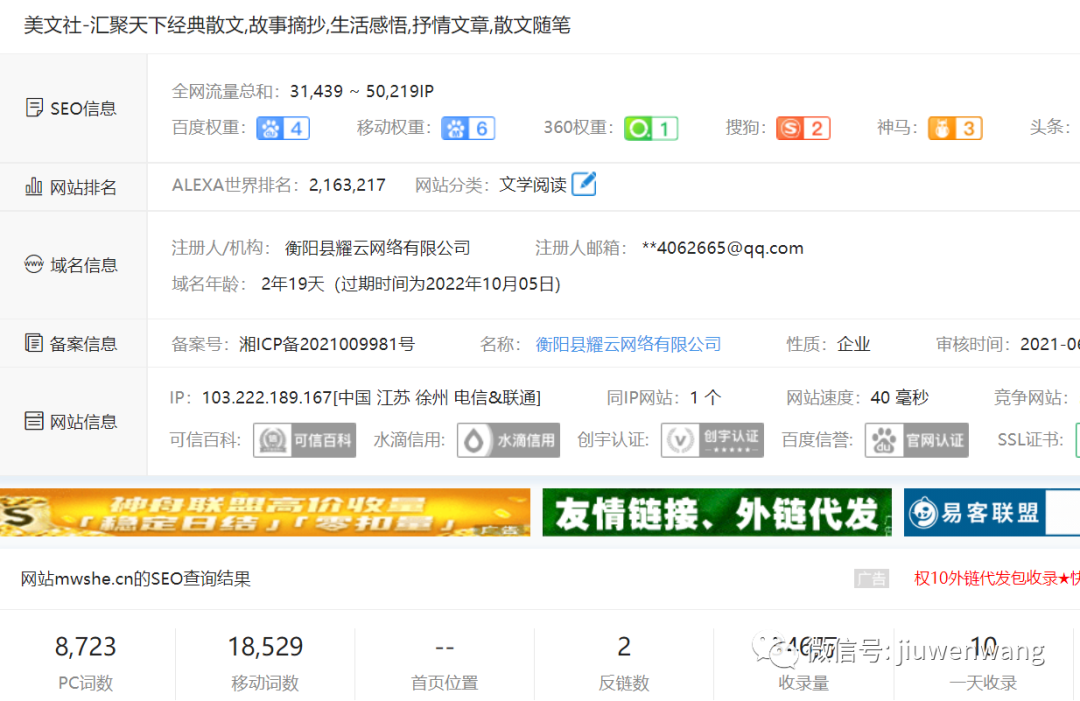Click the PC词数 value 8,723
Screen dimensions: 1080x701
tap(85, 647)
